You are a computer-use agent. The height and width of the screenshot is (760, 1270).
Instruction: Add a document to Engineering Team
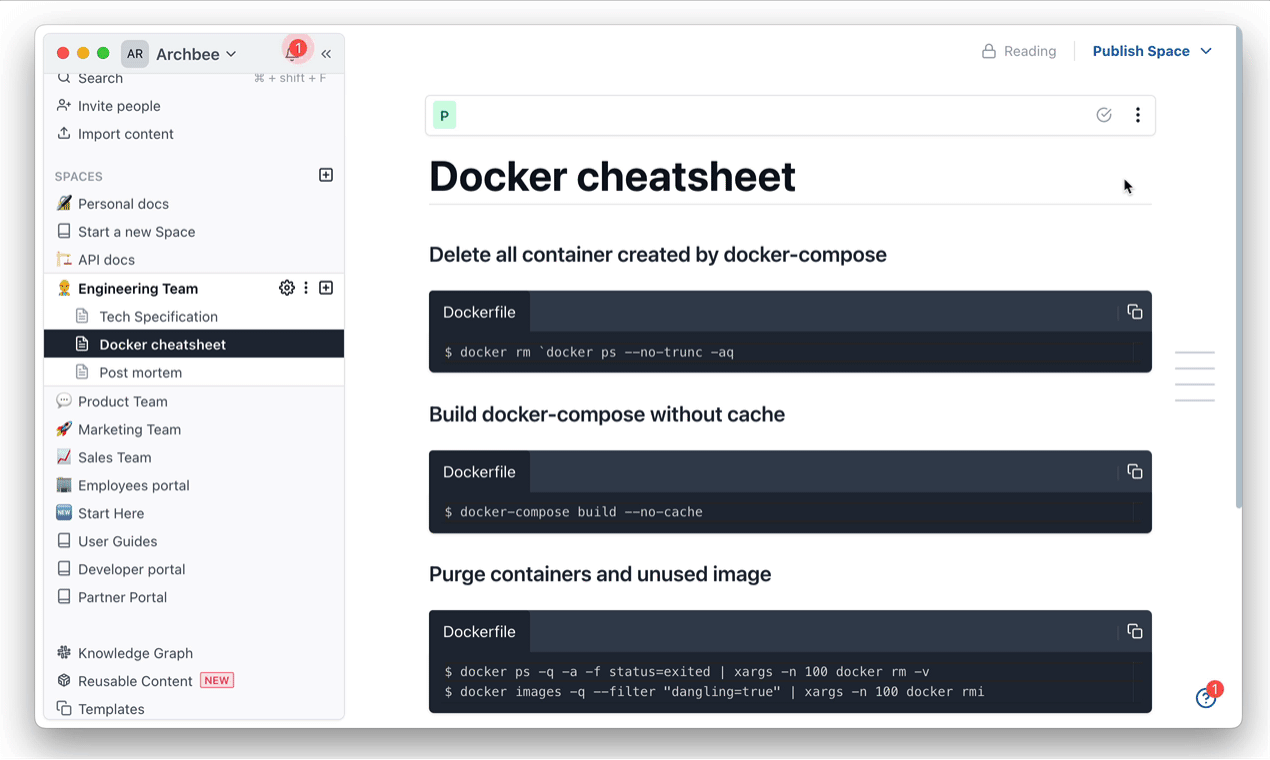(326, 288)
